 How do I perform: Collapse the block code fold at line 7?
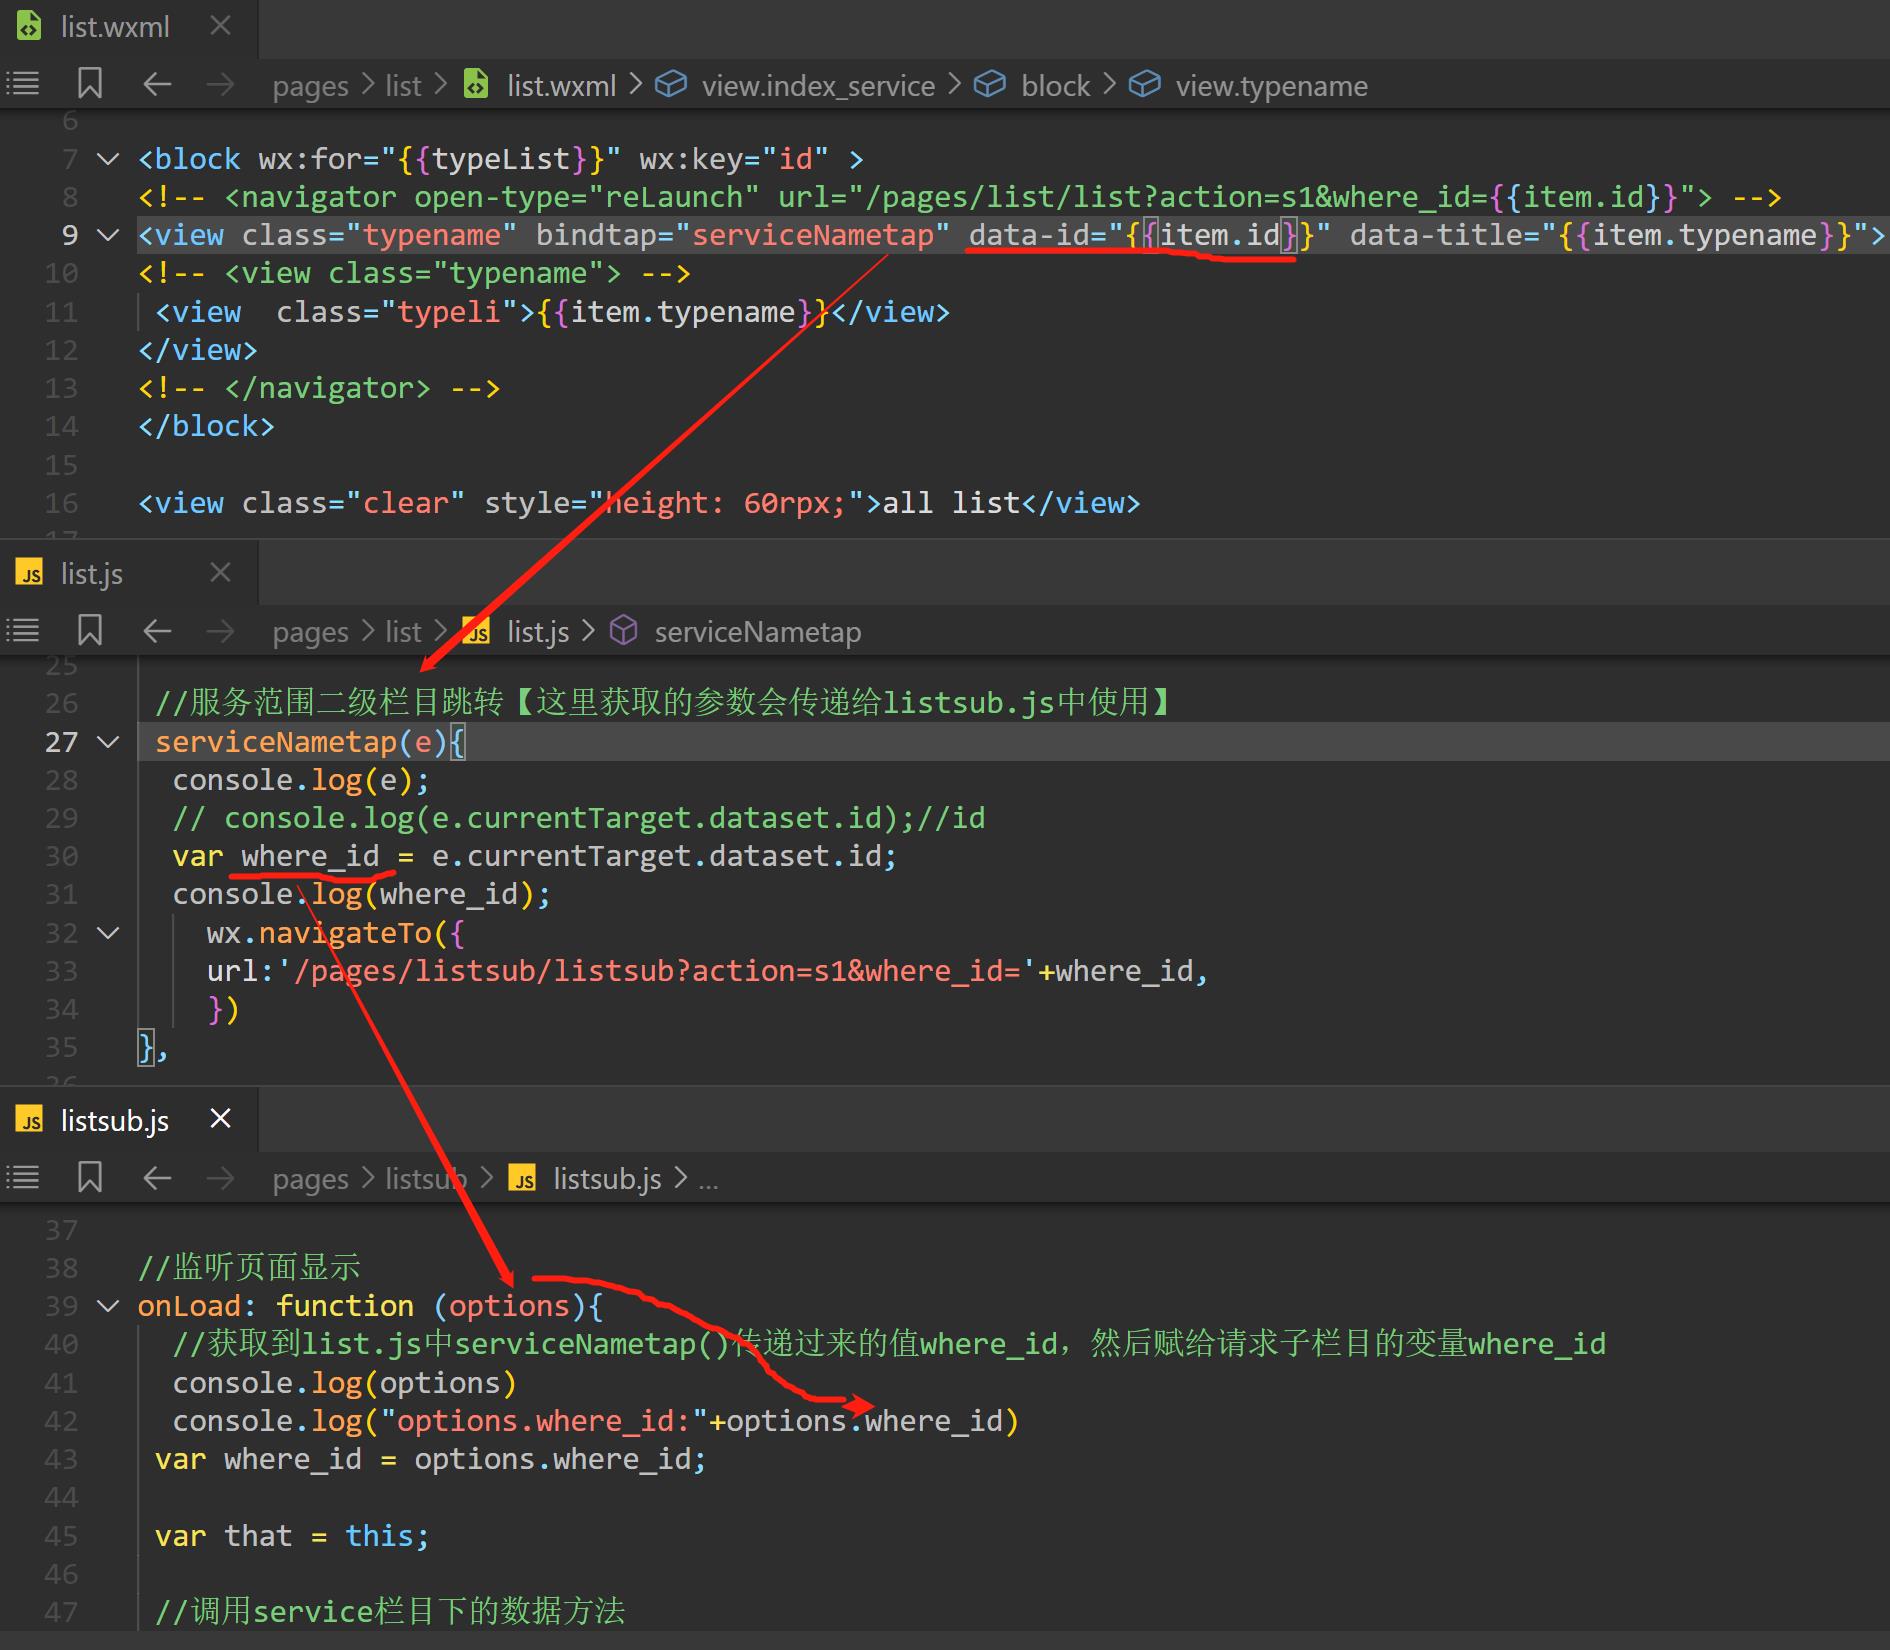point(108,159)
